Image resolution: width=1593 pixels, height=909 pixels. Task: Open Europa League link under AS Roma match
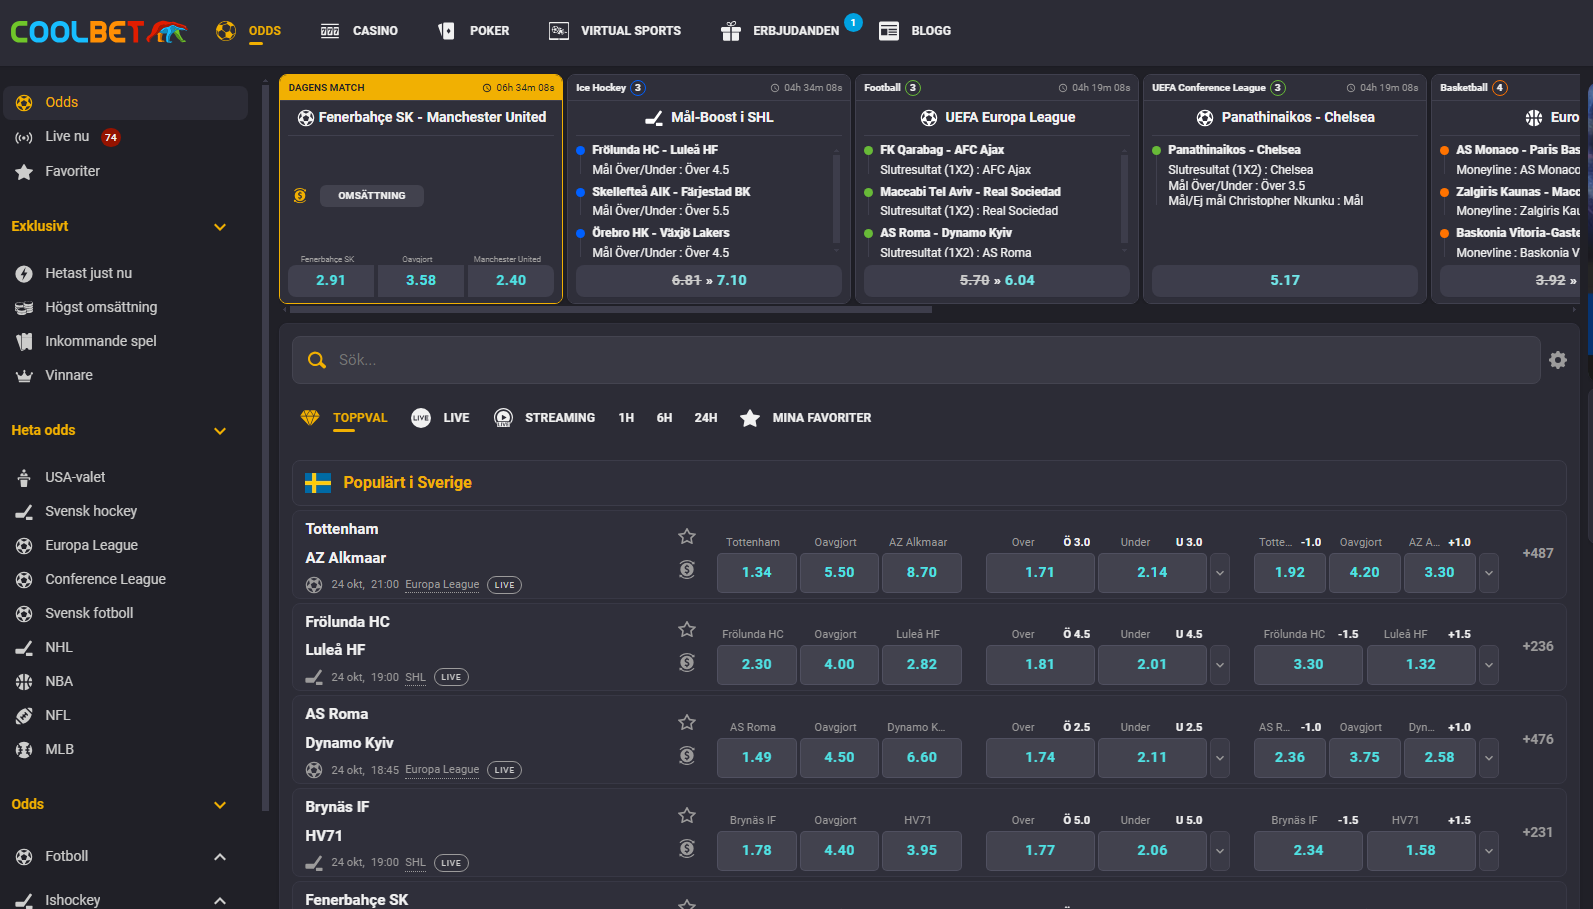click(442, 770)
